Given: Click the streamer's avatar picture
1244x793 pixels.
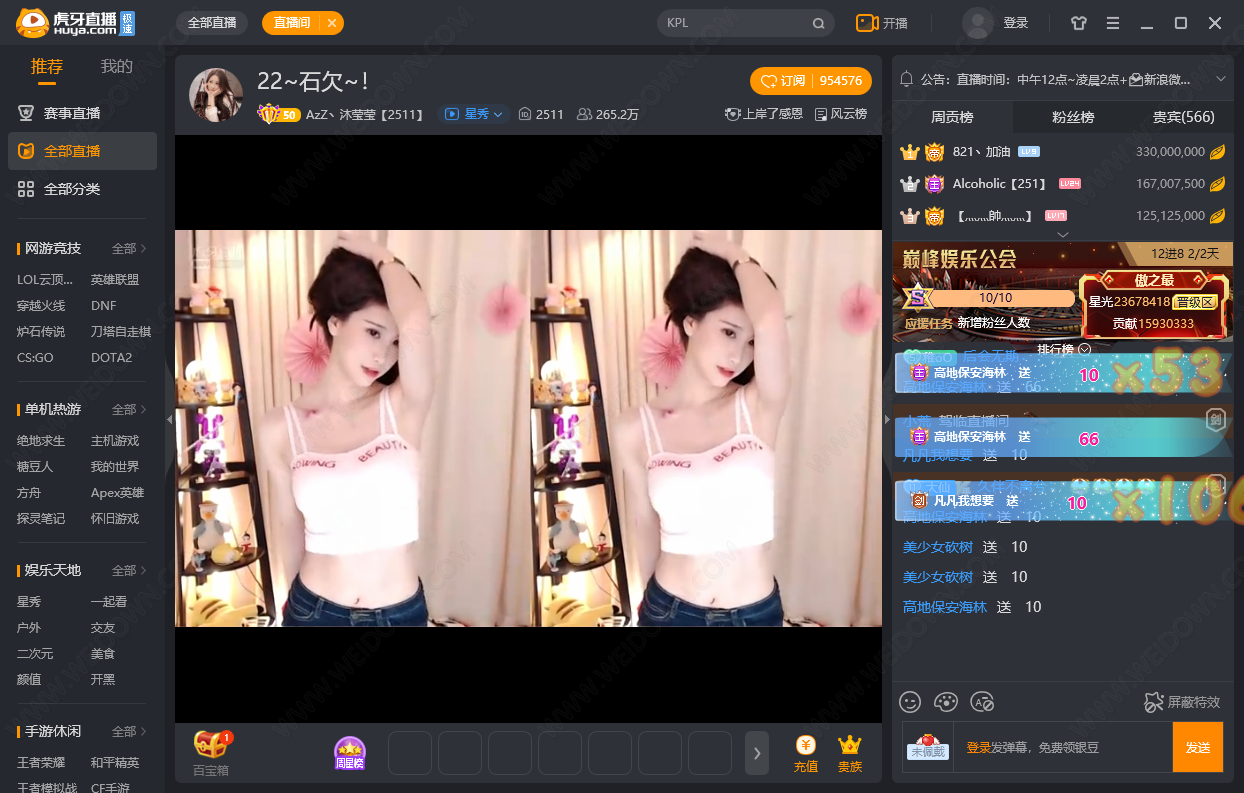Looking at the screenshot, I should coord(216,95).
